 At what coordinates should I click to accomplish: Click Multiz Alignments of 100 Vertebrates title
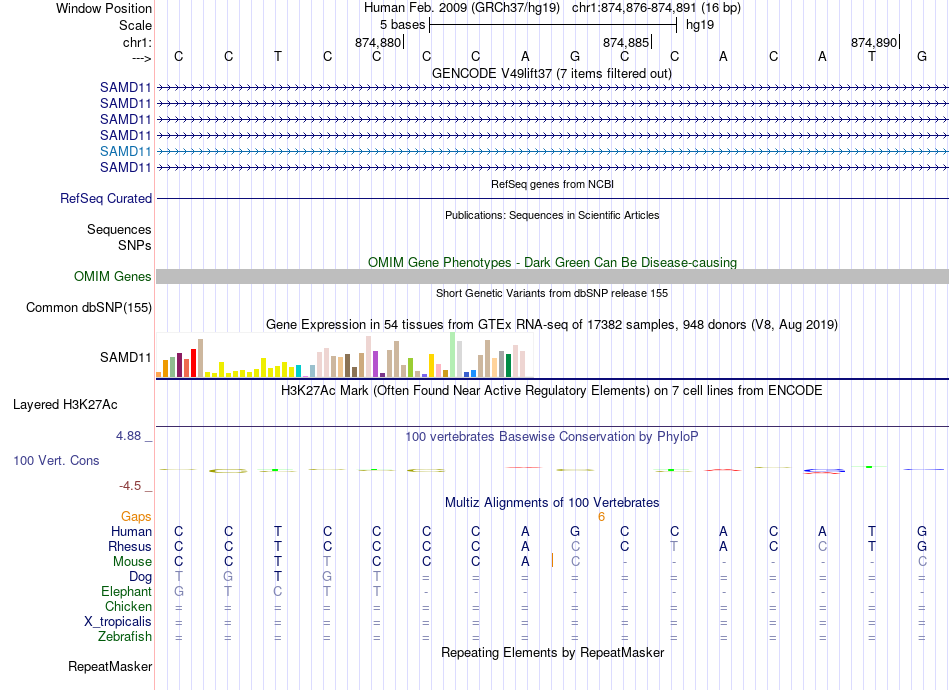[x=552, y=503]
